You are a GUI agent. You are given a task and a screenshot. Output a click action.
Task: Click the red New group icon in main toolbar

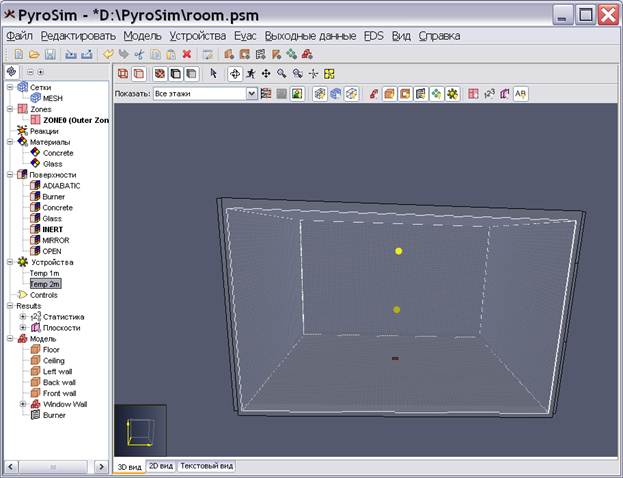pos(307,54)
